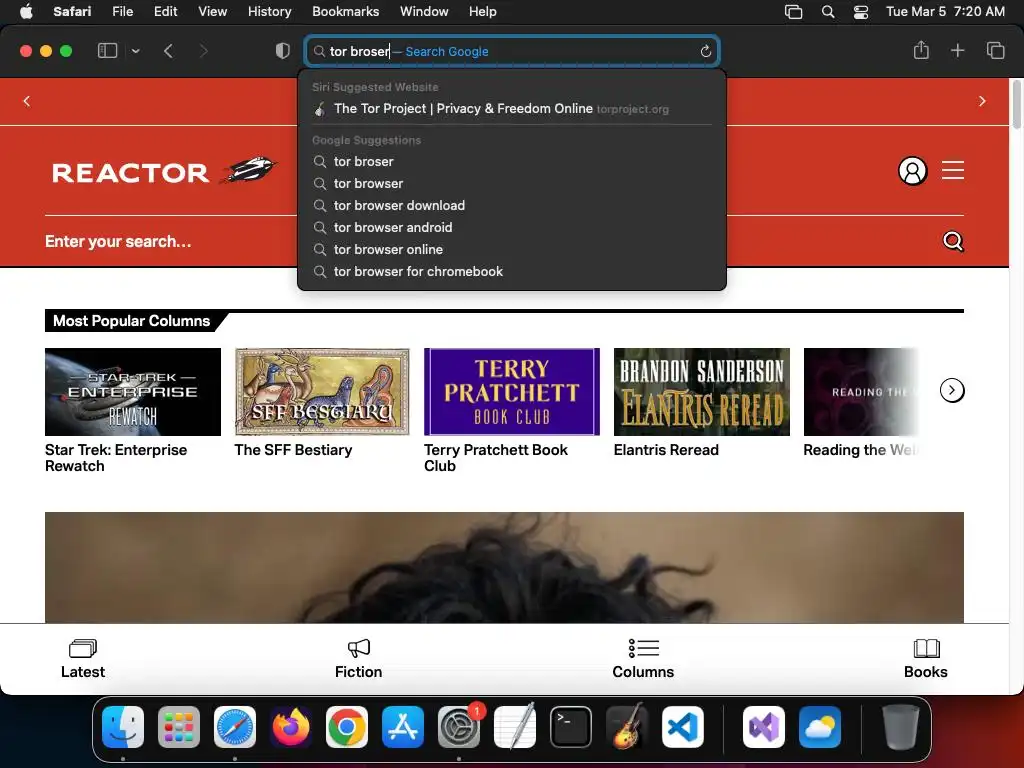Click the Reactor logo
The height and width of the screenshot is (768, 1024).
tap(165, 171)
